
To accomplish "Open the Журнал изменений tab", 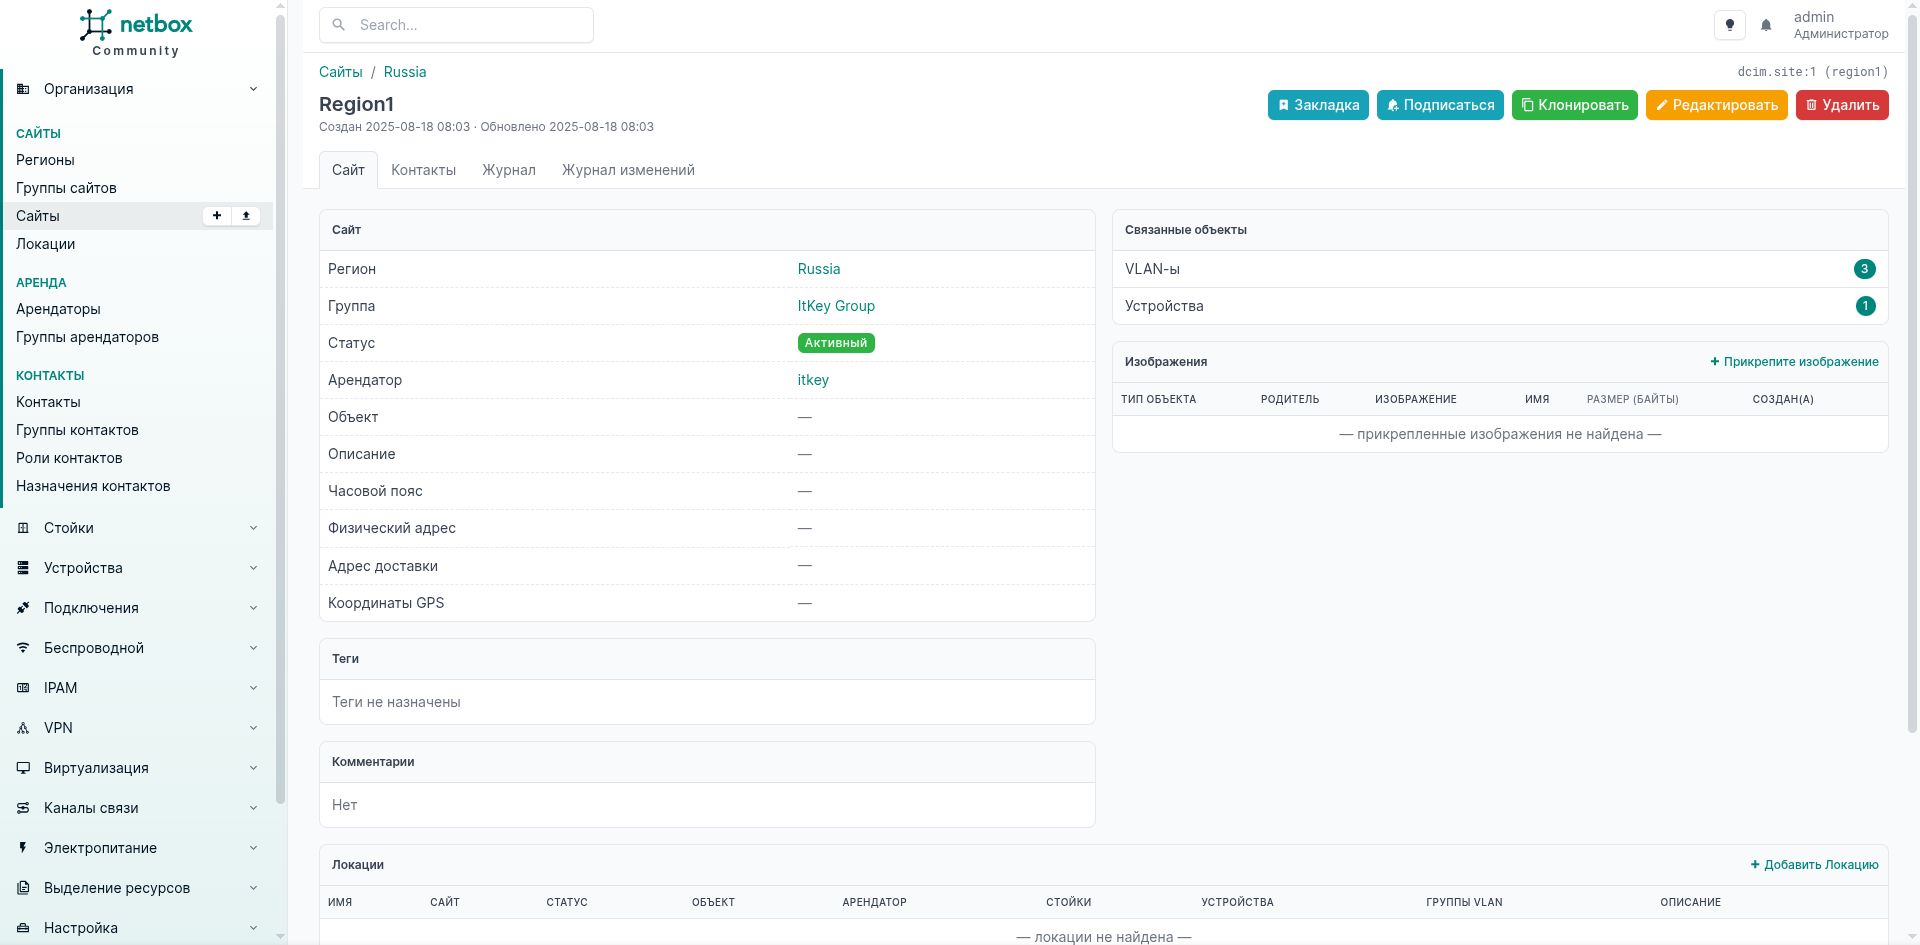I will (628, 170).
